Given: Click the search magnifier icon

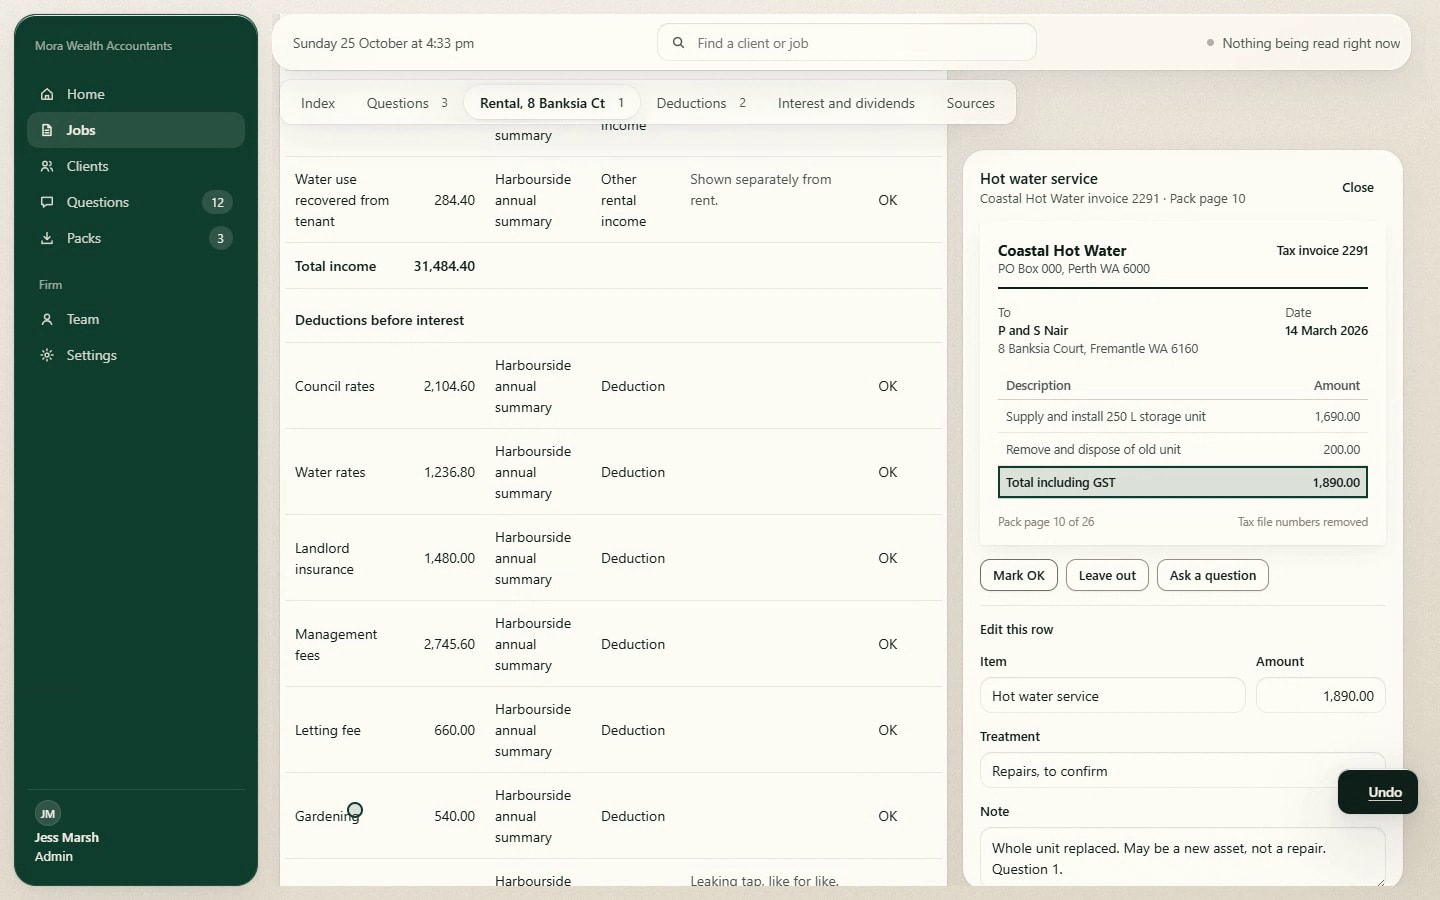Looking at the screenshot, I should click(678, 43).
